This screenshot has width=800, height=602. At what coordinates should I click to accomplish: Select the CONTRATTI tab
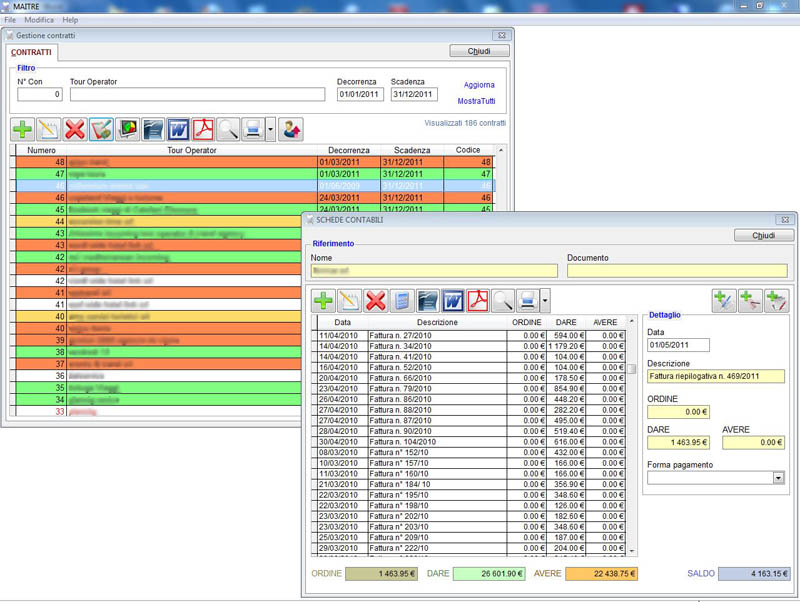pyautogui.click(x=32, y=52)
